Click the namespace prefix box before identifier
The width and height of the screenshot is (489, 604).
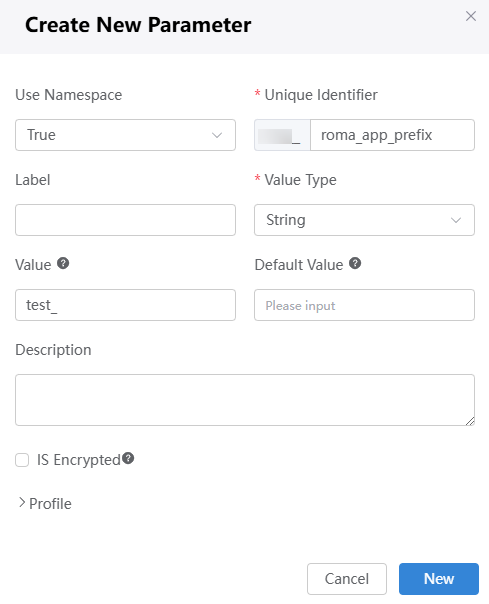pos(282,135)
